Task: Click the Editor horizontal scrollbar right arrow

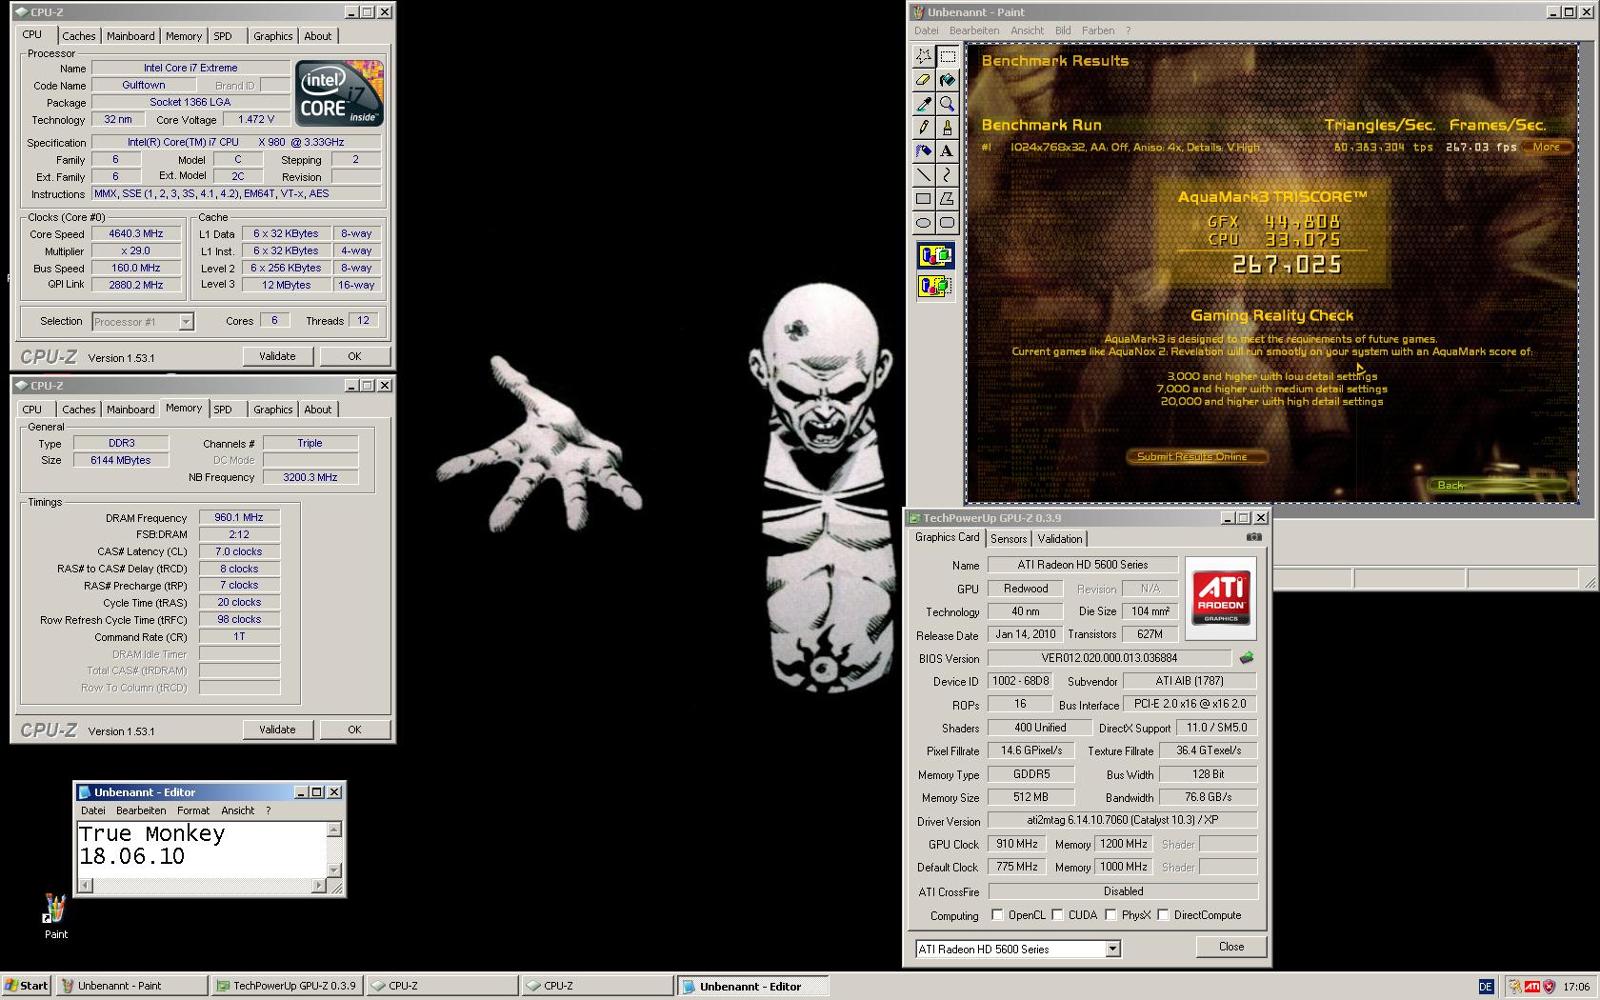Action: tap(319, 885)
